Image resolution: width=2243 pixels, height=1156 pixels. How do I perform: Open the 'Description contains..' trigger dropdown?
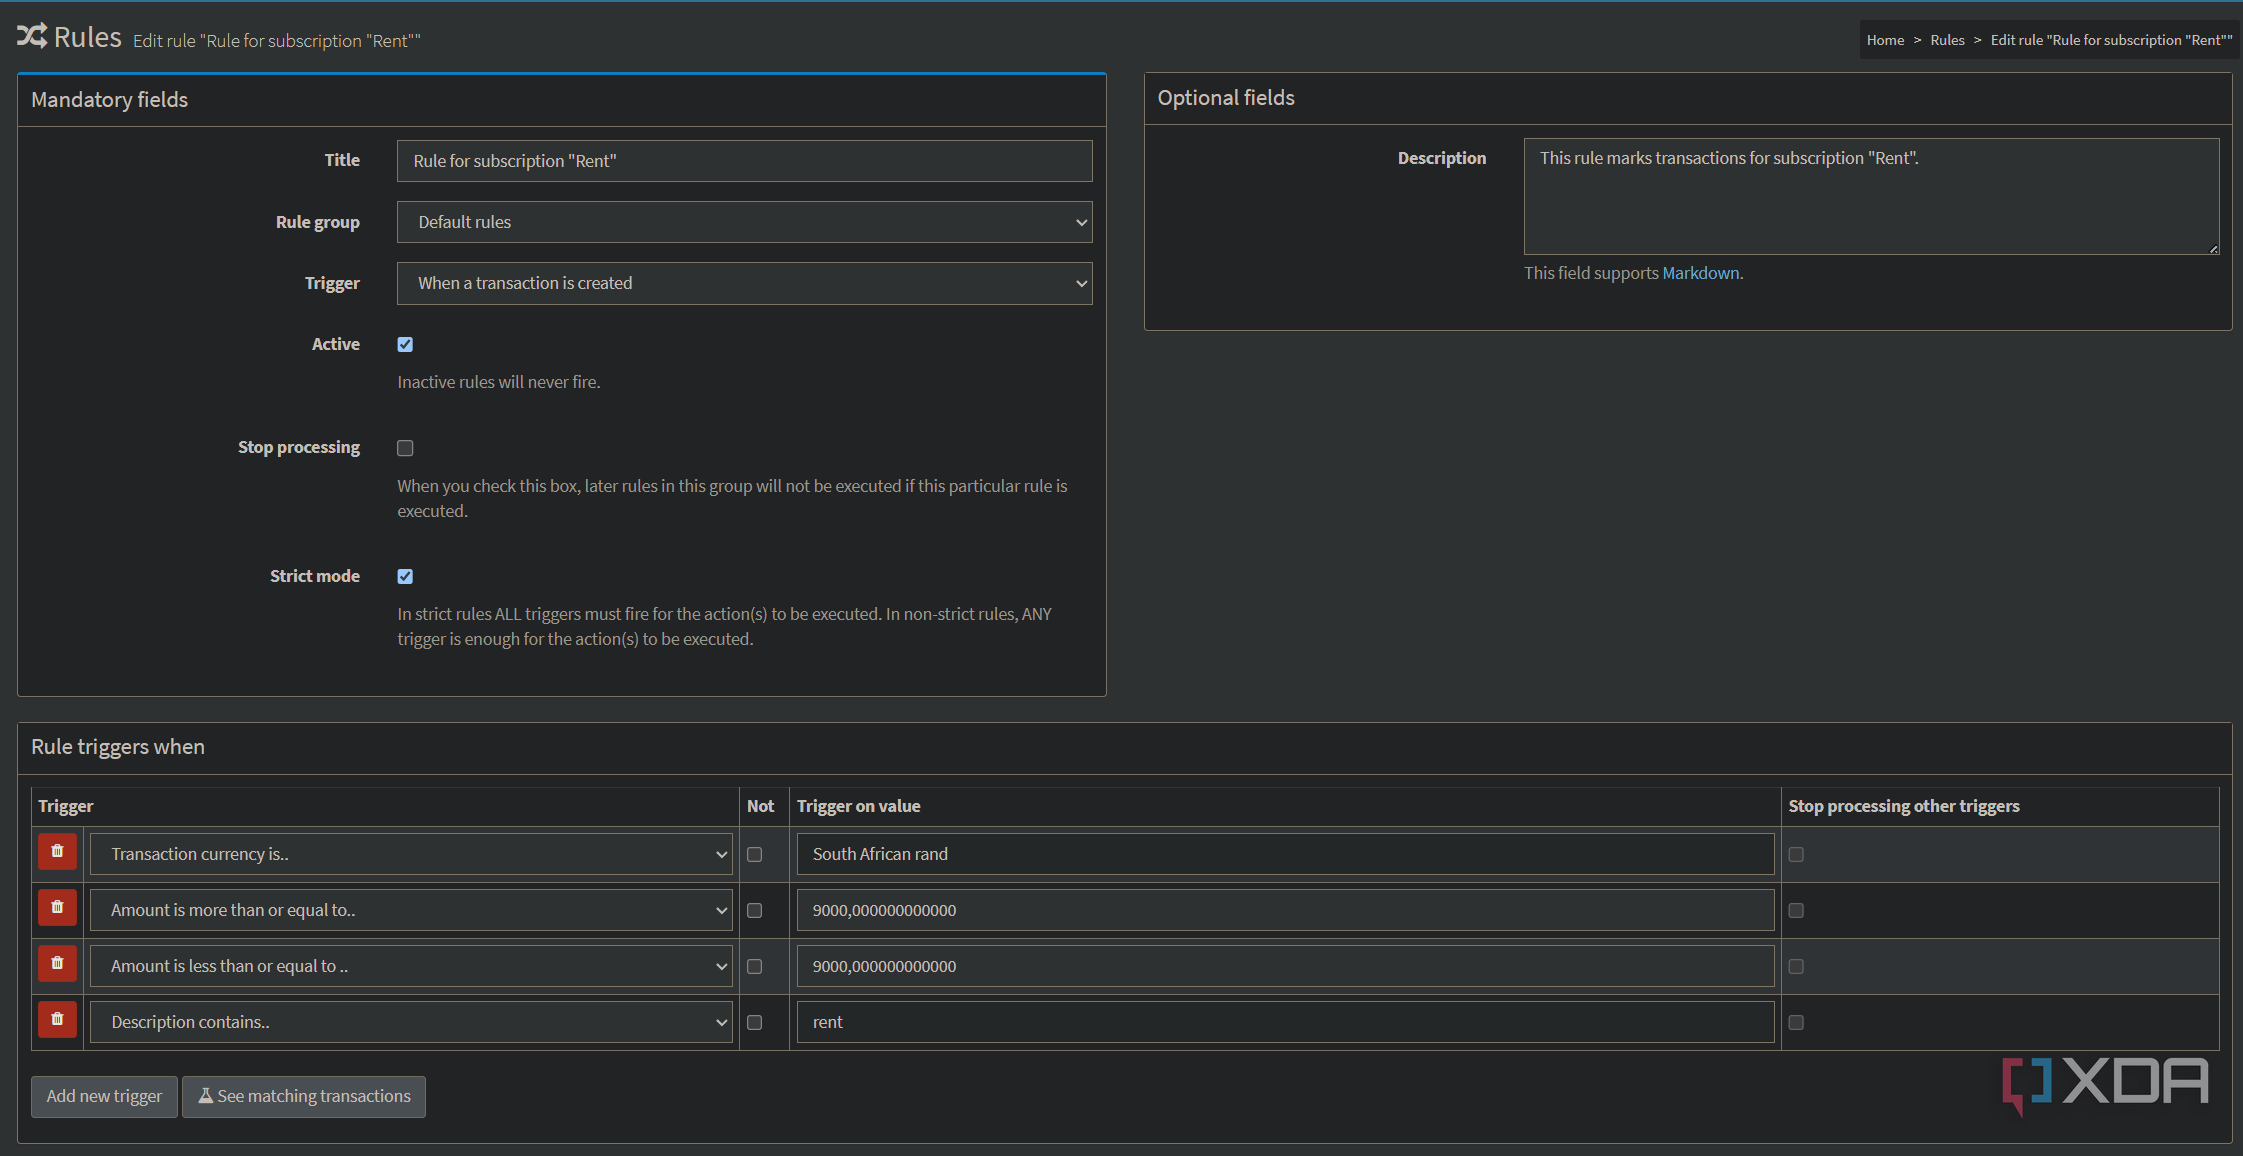click(x=411, y=1022)
